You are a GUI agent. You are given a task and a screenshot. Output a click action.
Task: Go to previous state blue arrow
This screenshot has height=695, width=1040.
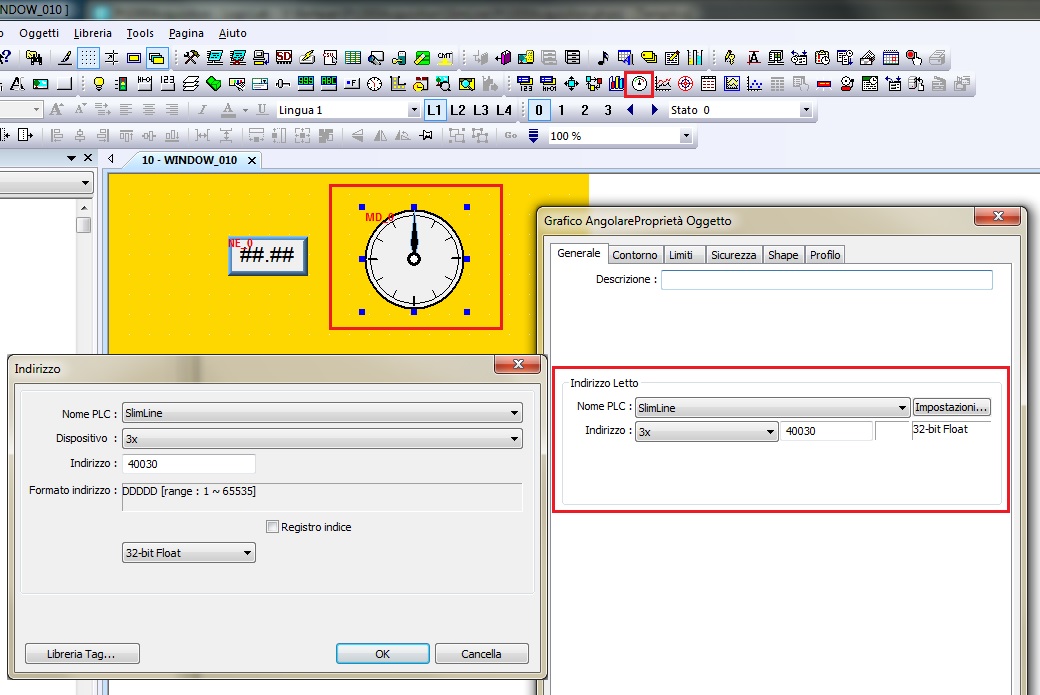(631, 110)
